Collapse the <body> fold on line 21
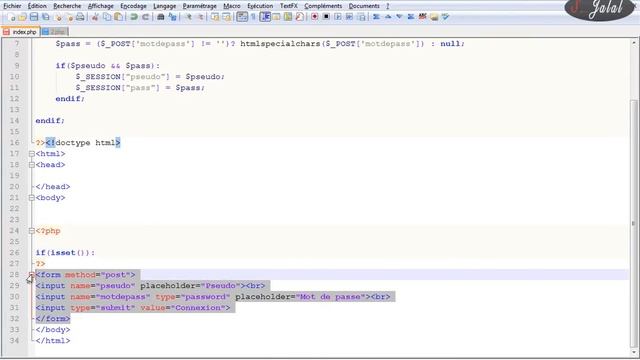The width and height of the screenshot is (640, 360). coord(31,198)
